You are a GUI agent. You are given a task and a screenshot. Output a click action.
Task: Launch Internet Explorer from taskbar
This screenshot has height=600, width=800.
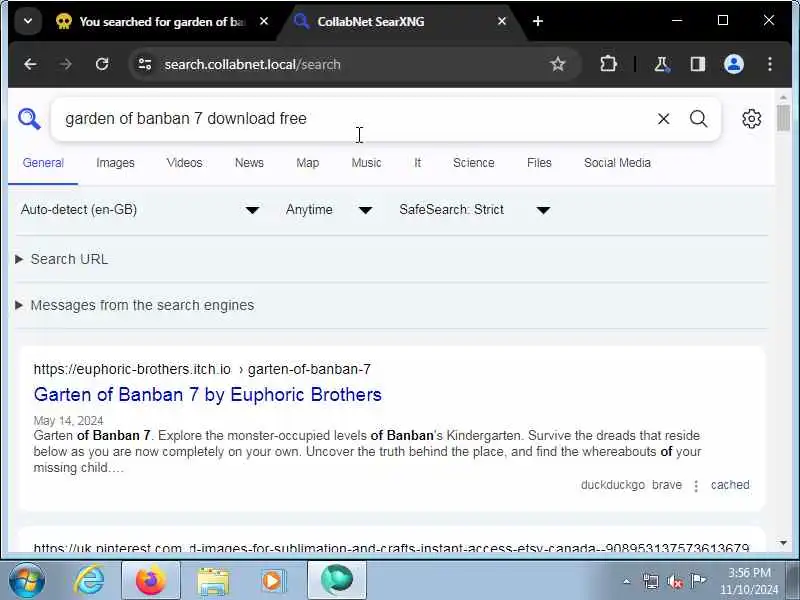89,580
